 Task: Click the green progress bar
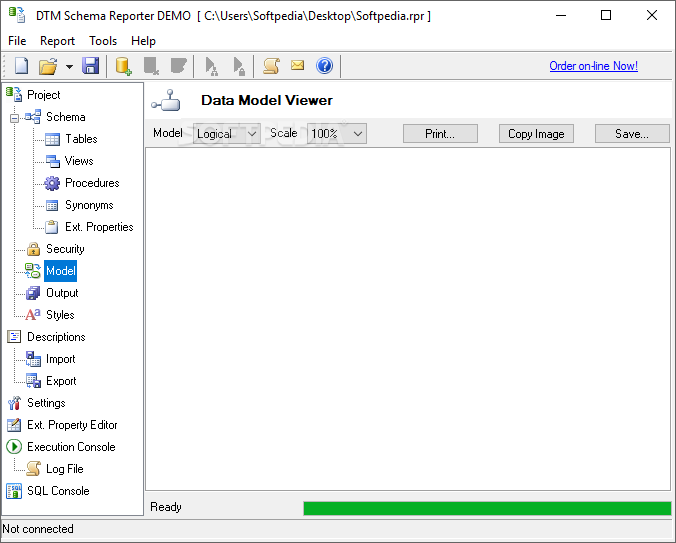pyautogui.click(x=487, y=508)
